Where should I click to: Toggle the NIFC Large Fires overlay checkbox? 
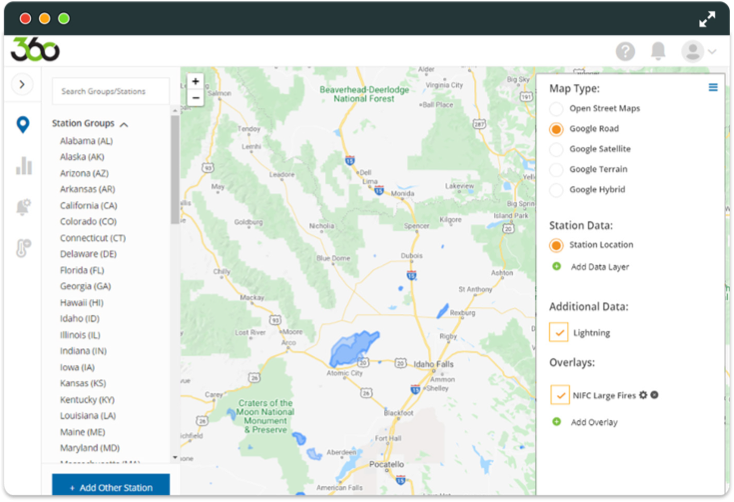[x=559, y=394]
